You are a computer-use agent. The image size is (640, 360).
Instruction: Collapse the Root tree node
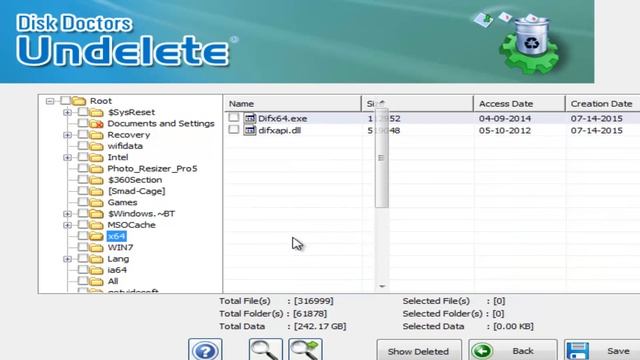[x=50, y=101]
